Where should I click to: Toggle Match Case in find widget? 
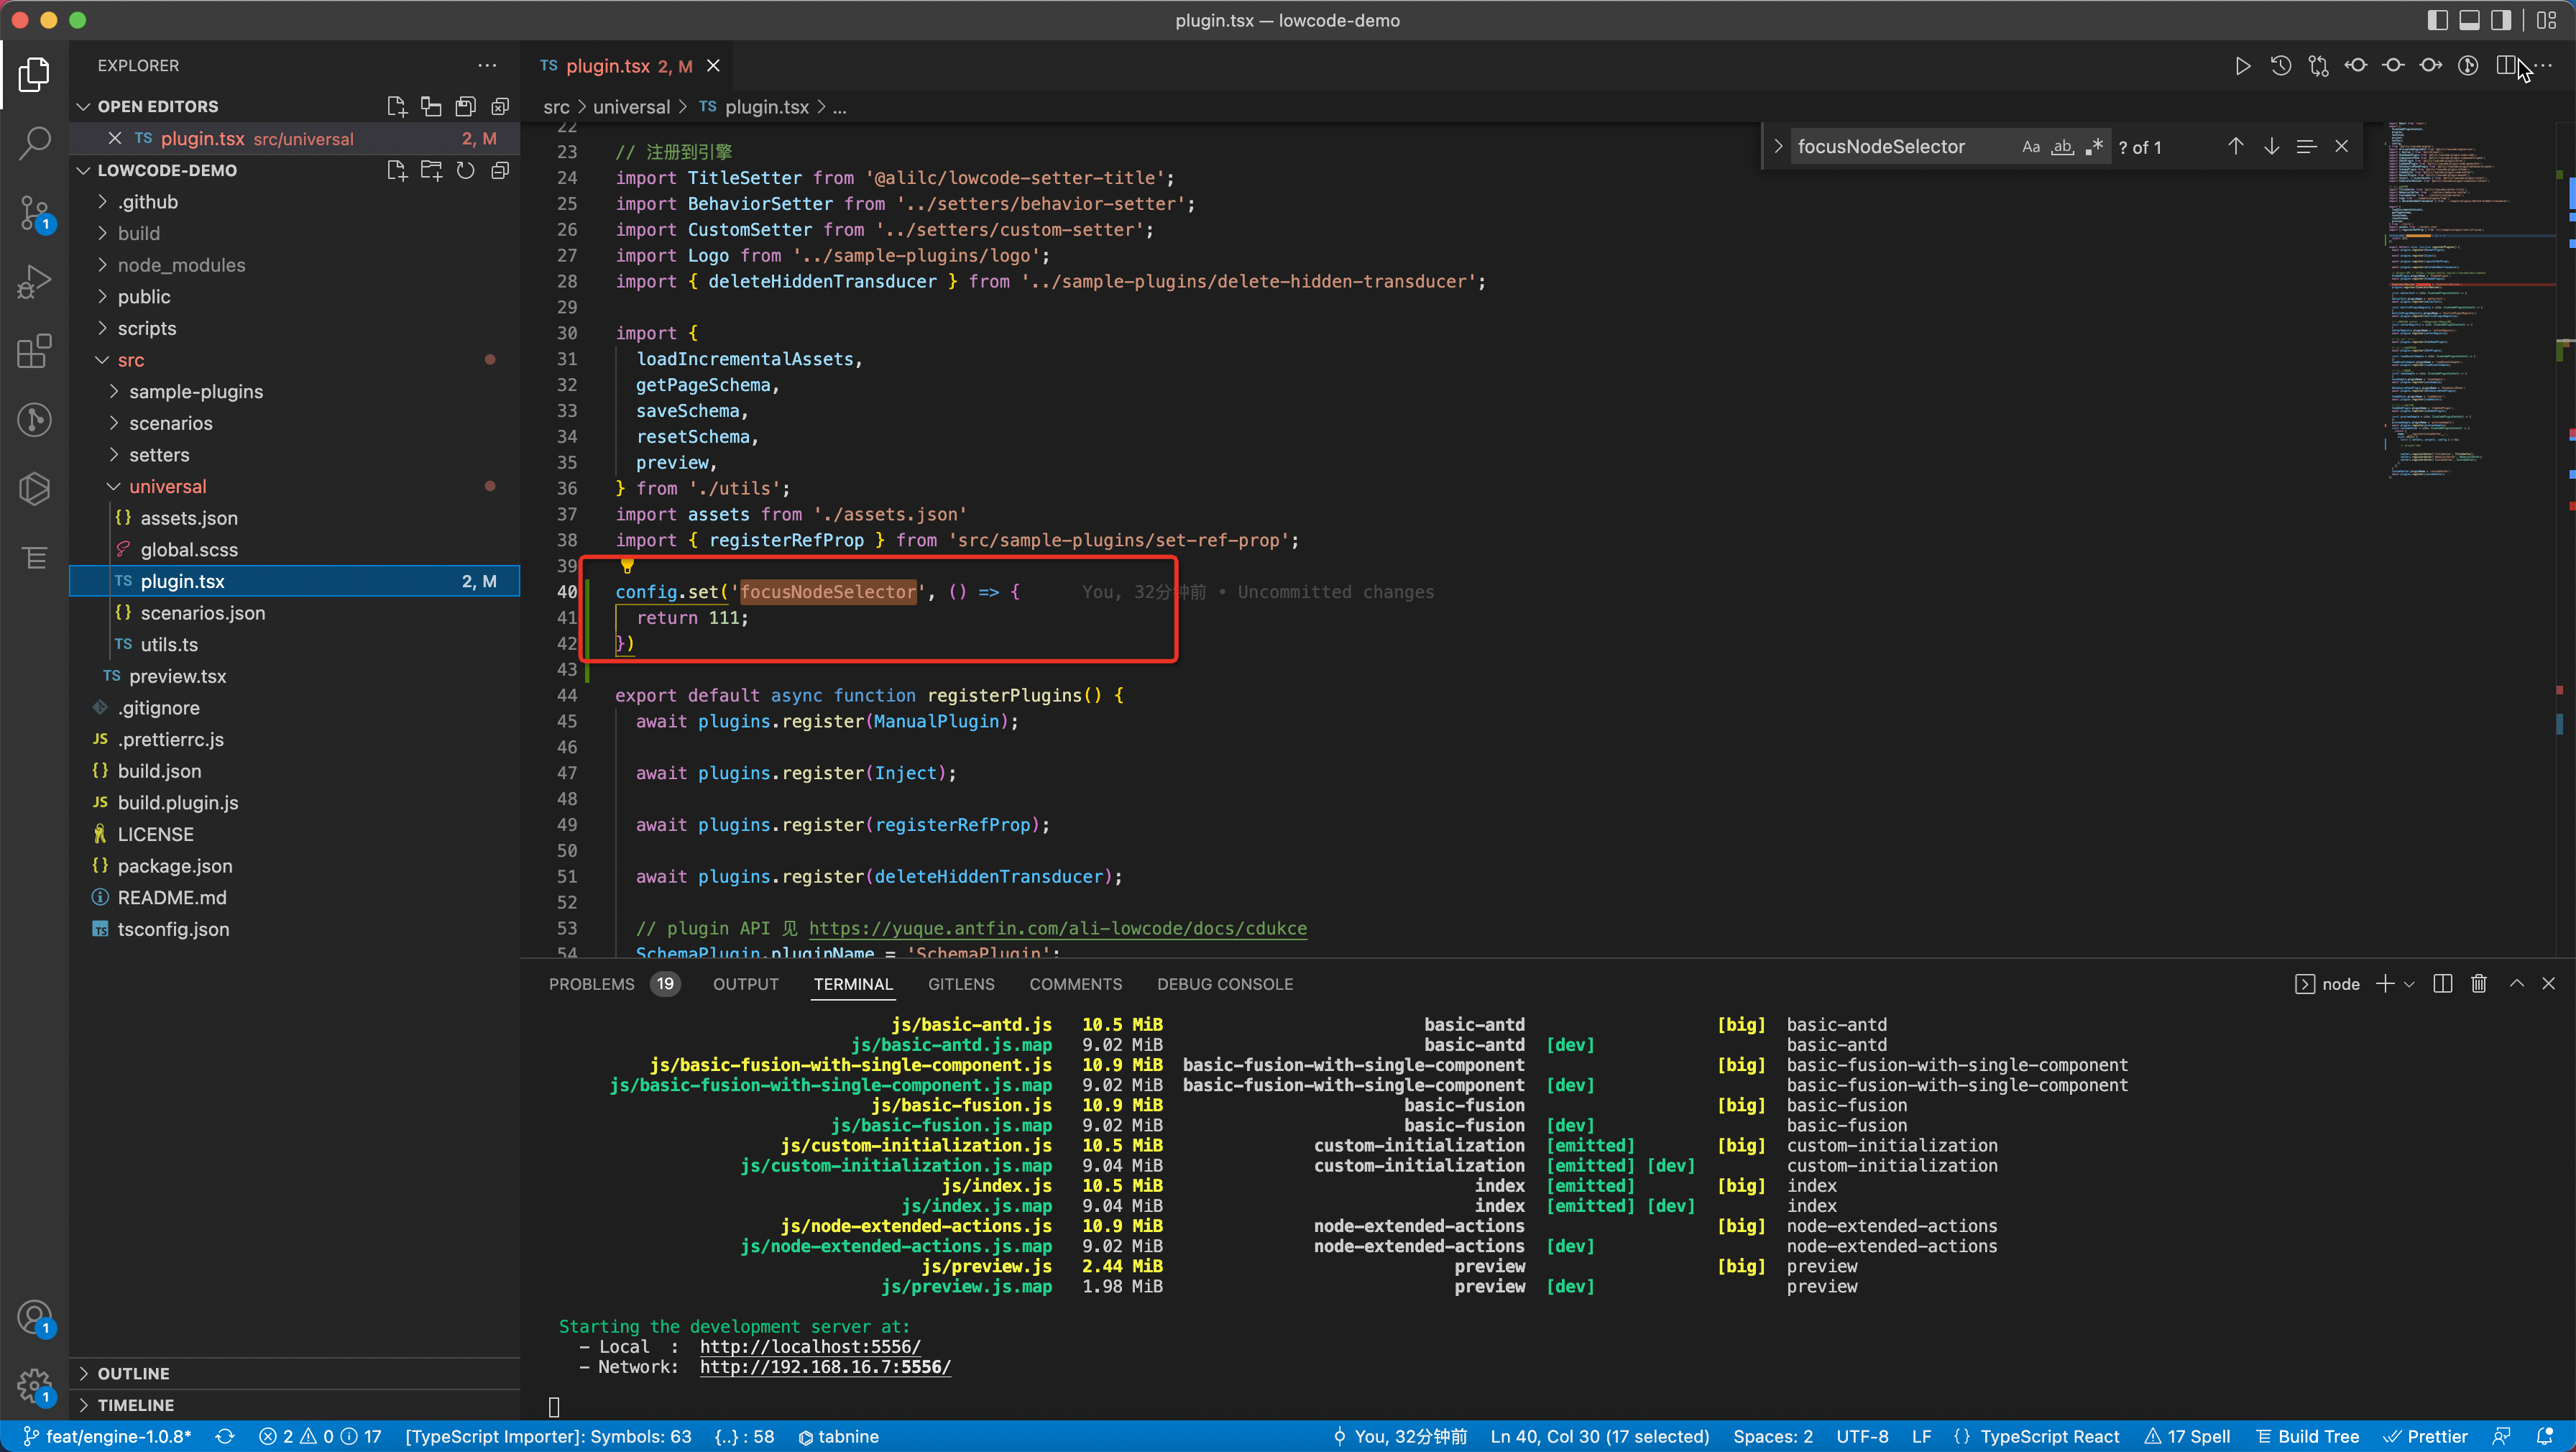2031,147
